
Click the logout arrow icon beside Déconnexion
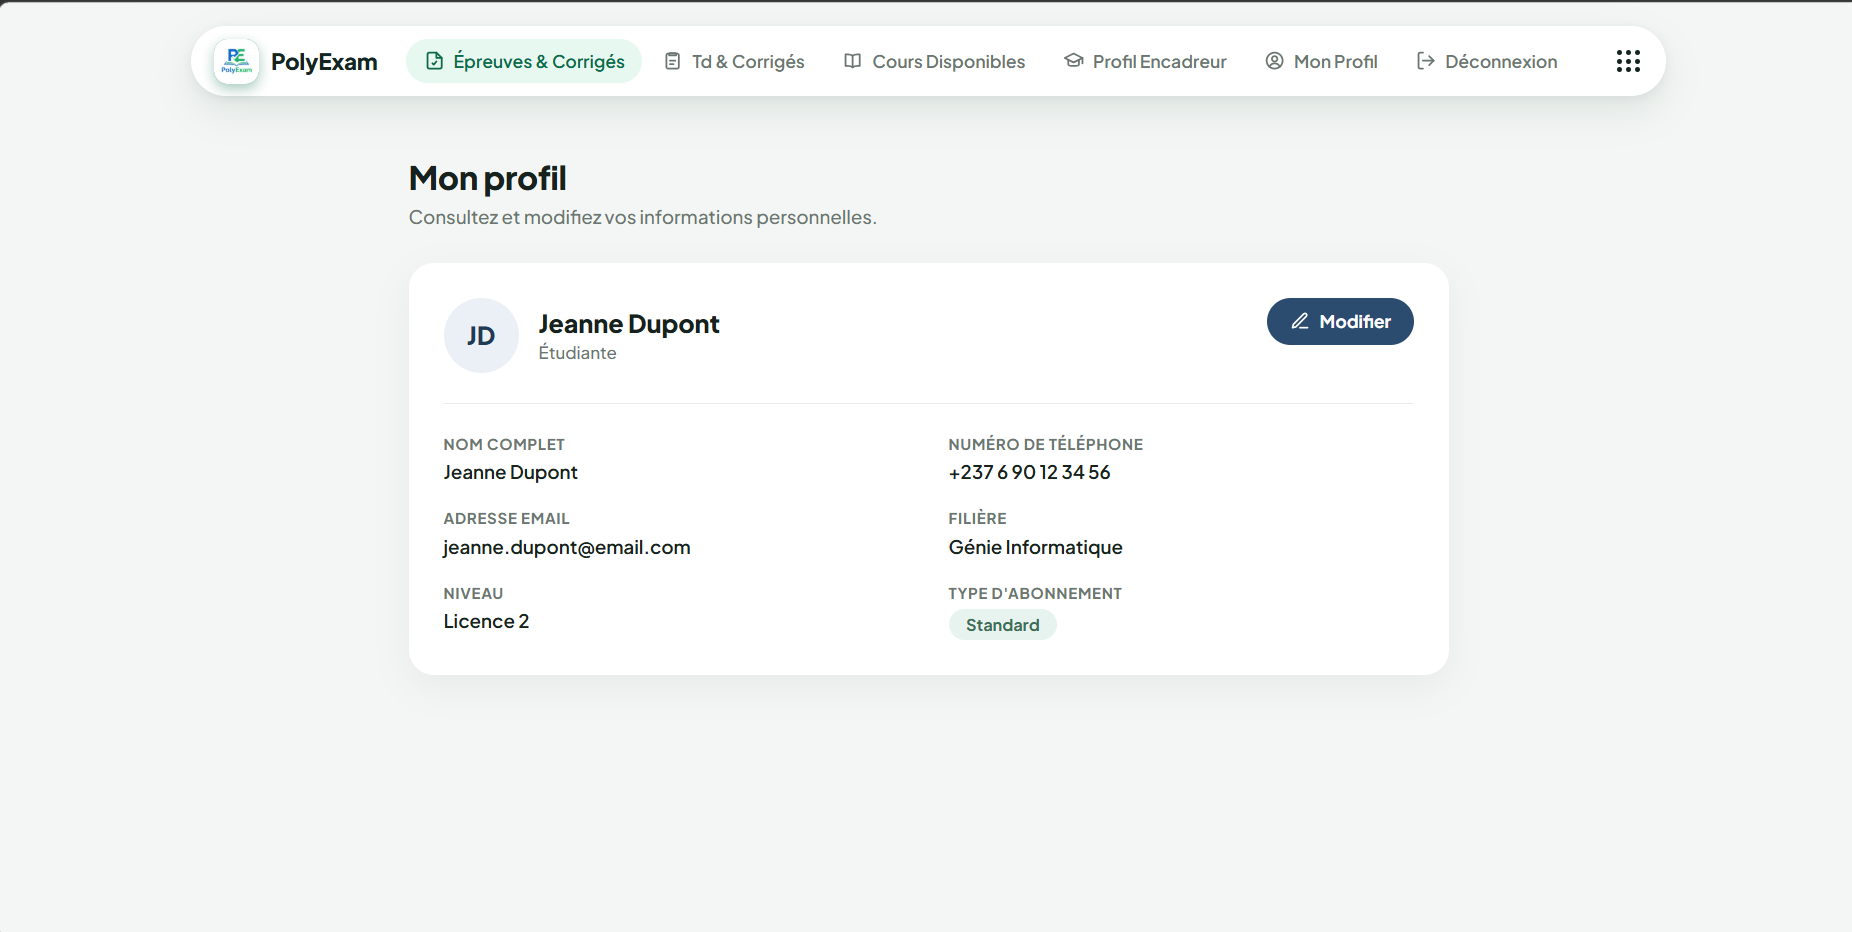[1426, 61]
